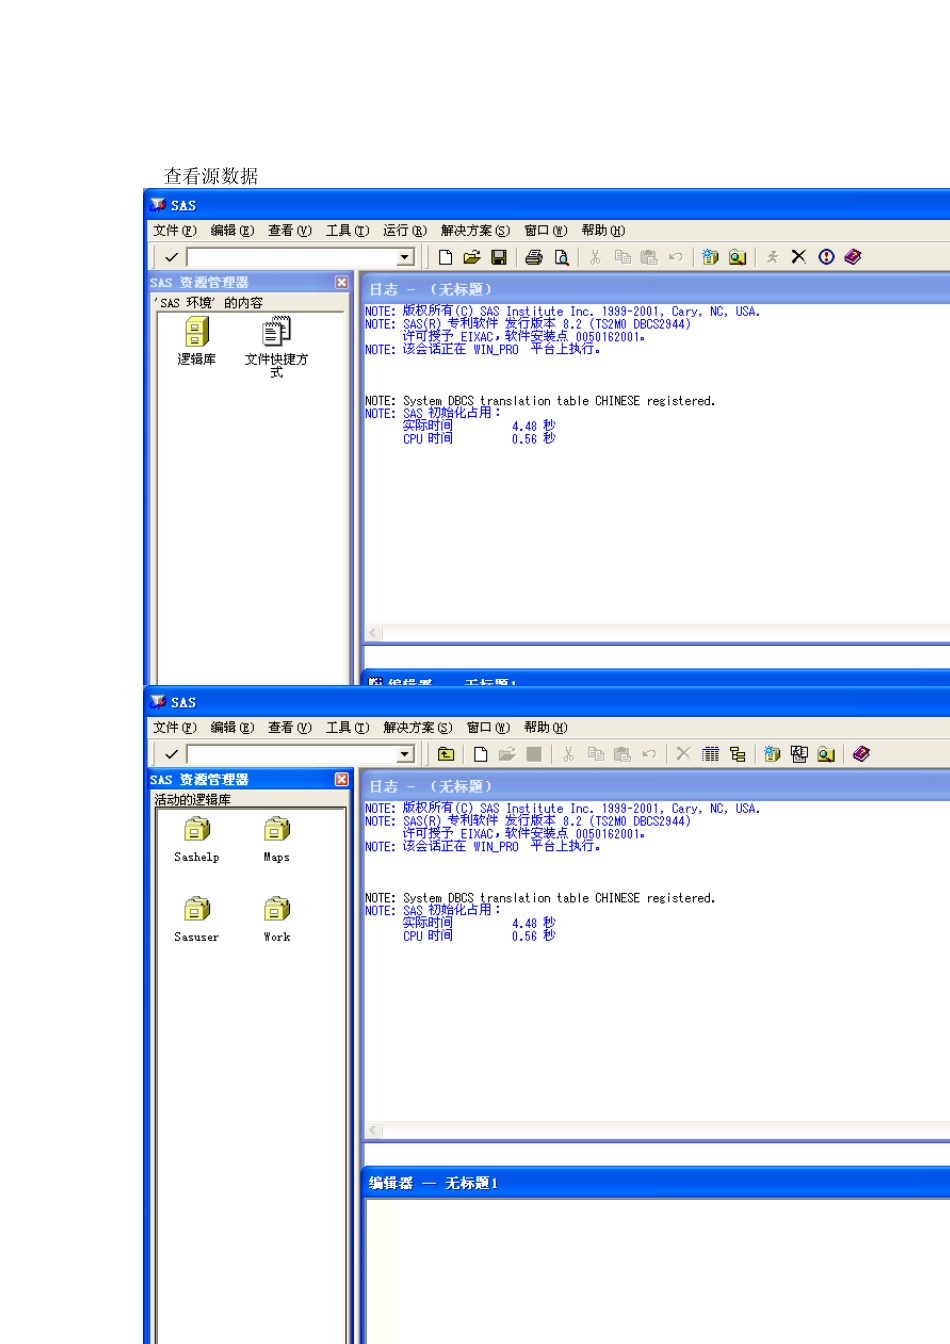This screenshot has width=950, height=1344.
Task: Click New Library icon in upper SAS toolbar
Action: (x=710, y=257)
